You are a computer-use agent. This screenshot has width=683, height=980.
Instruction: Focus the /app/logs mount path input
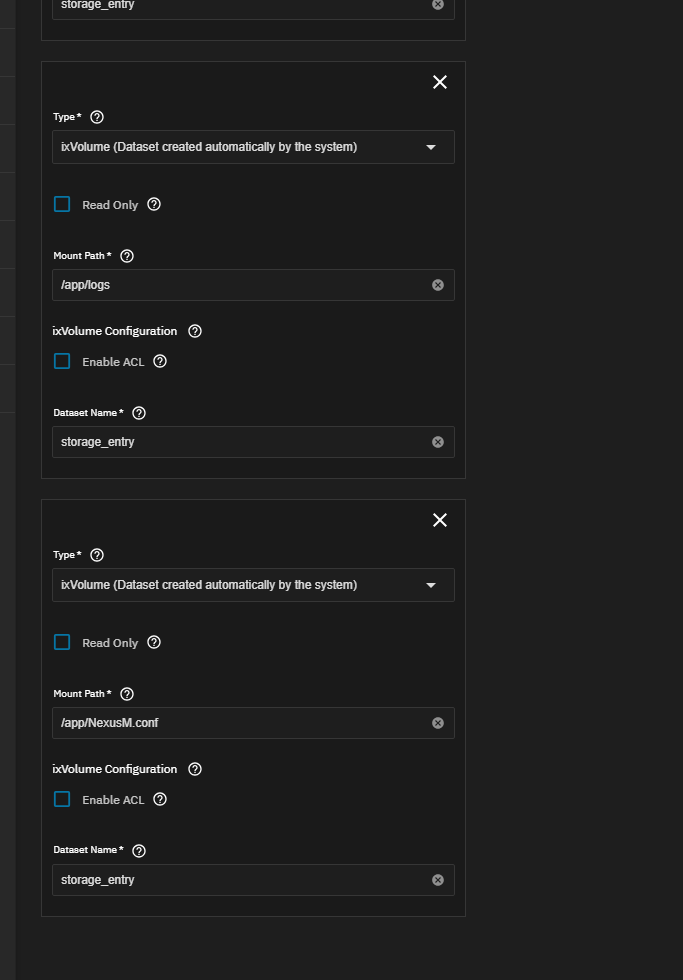click(x=241, y=285)
